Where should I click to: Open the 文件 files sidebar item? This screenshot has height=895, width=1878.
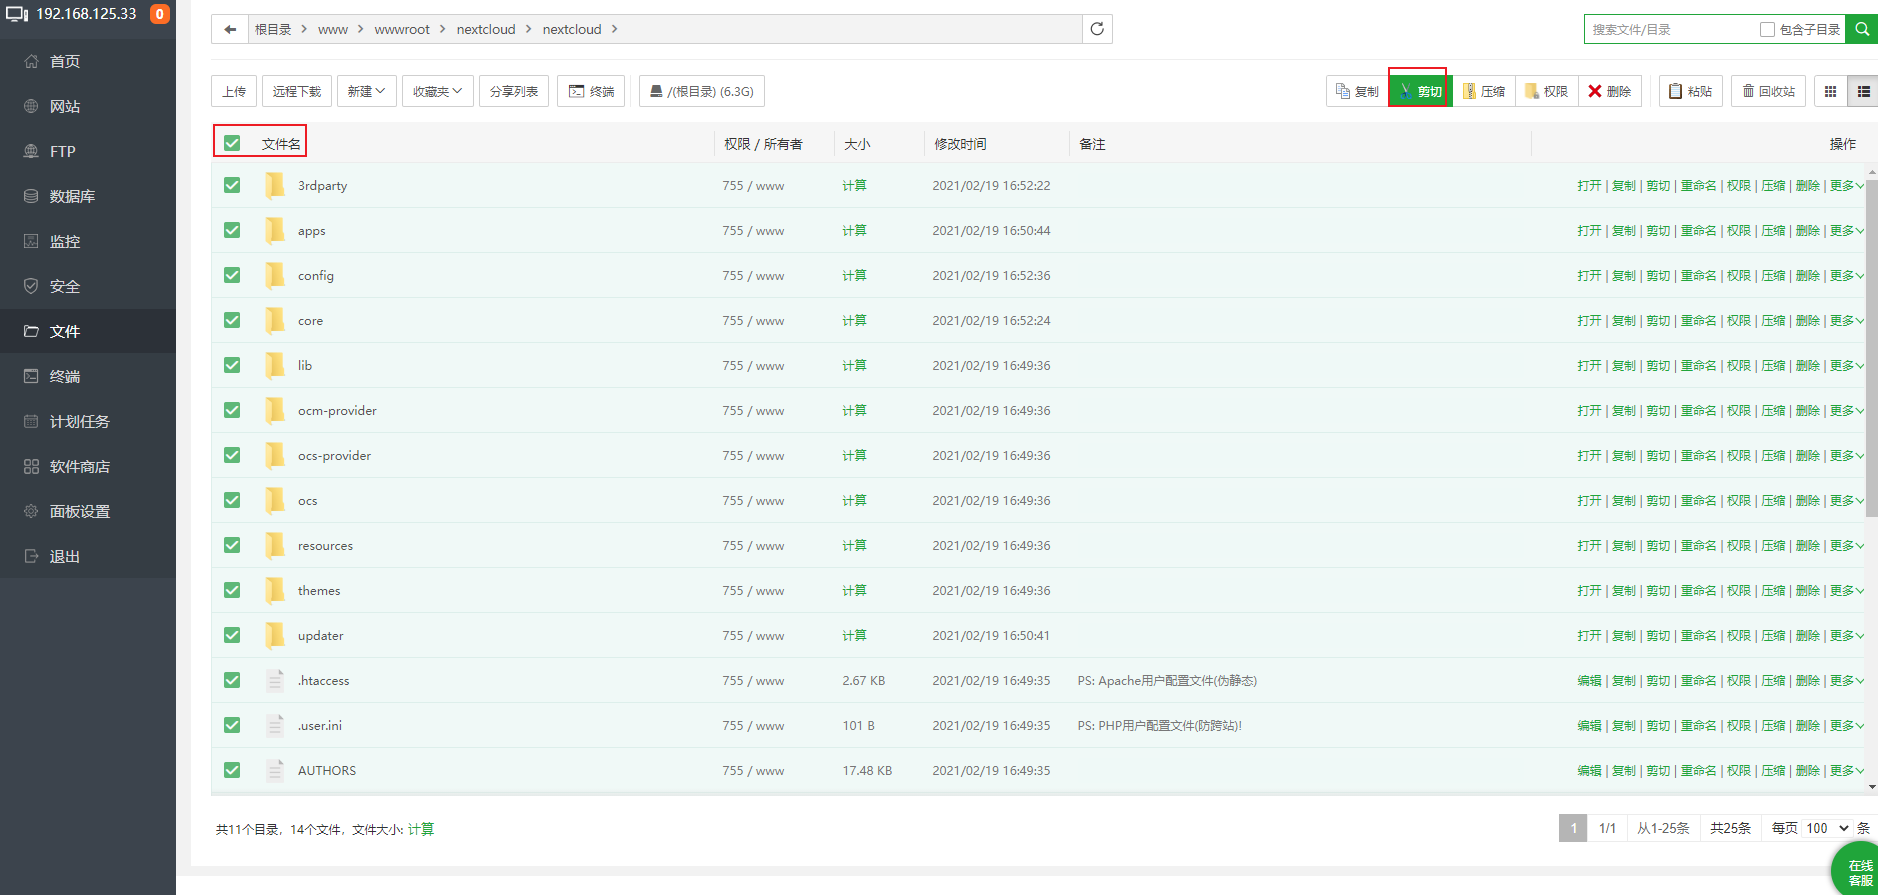[88, 331]
